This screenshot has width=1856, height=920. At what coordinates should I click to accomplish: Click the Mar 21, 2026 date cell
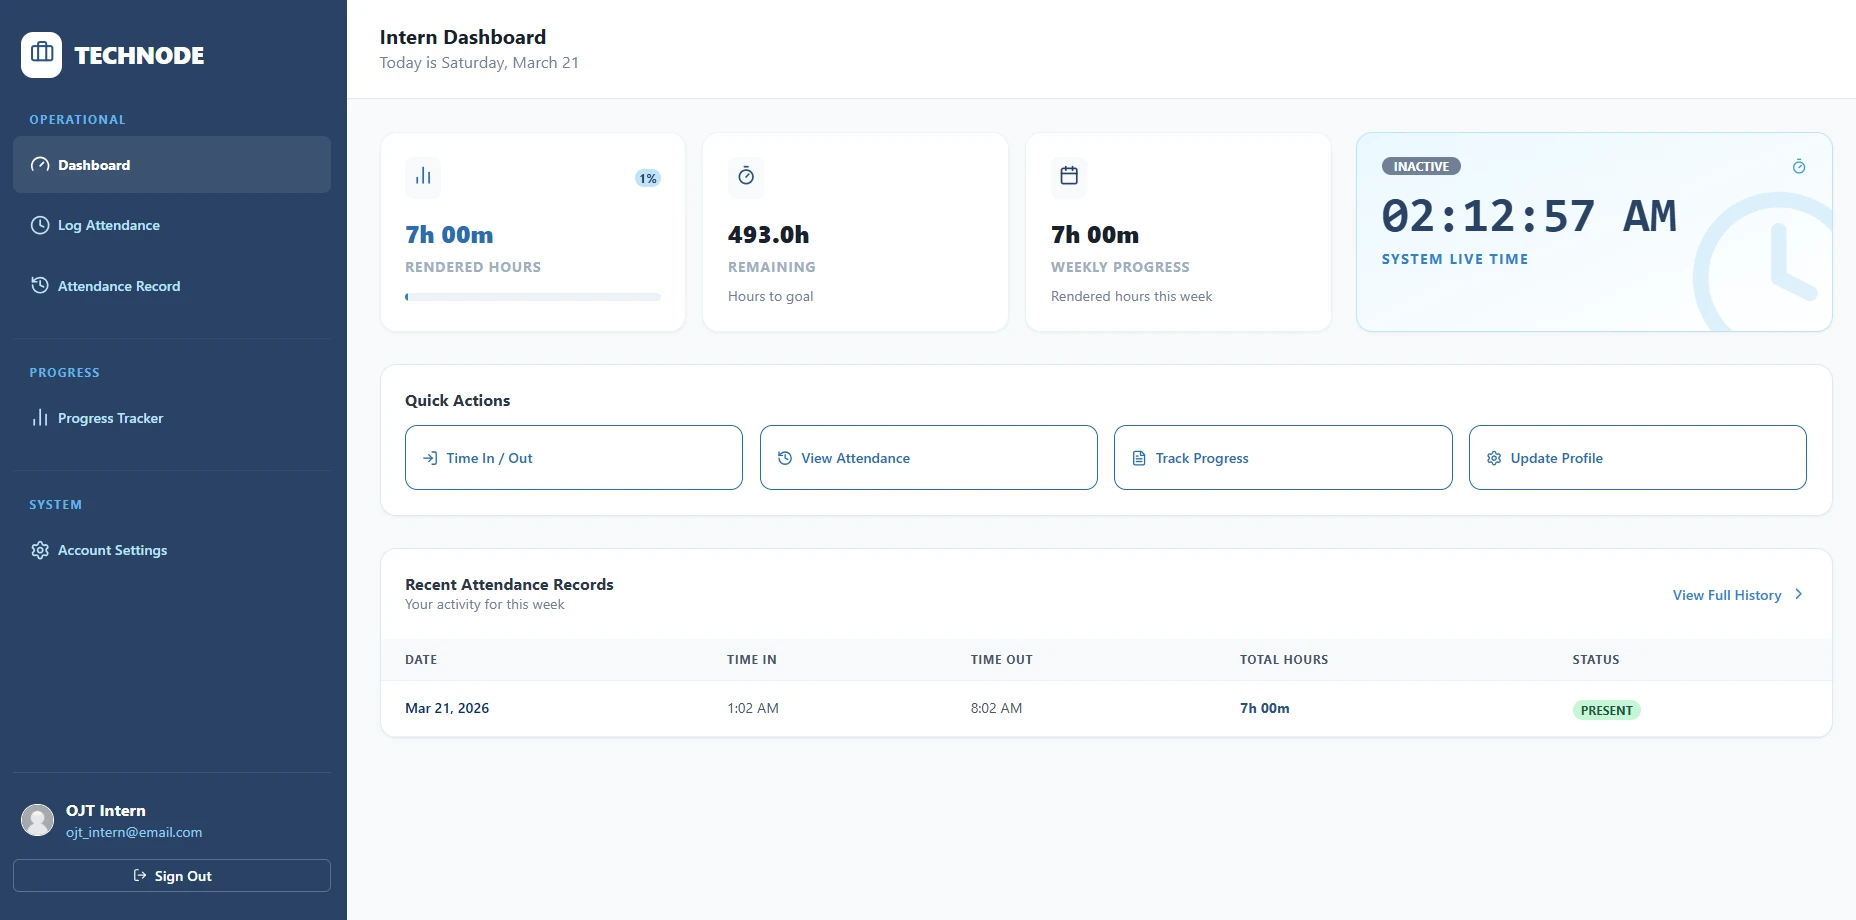click(x=447, y=708)
